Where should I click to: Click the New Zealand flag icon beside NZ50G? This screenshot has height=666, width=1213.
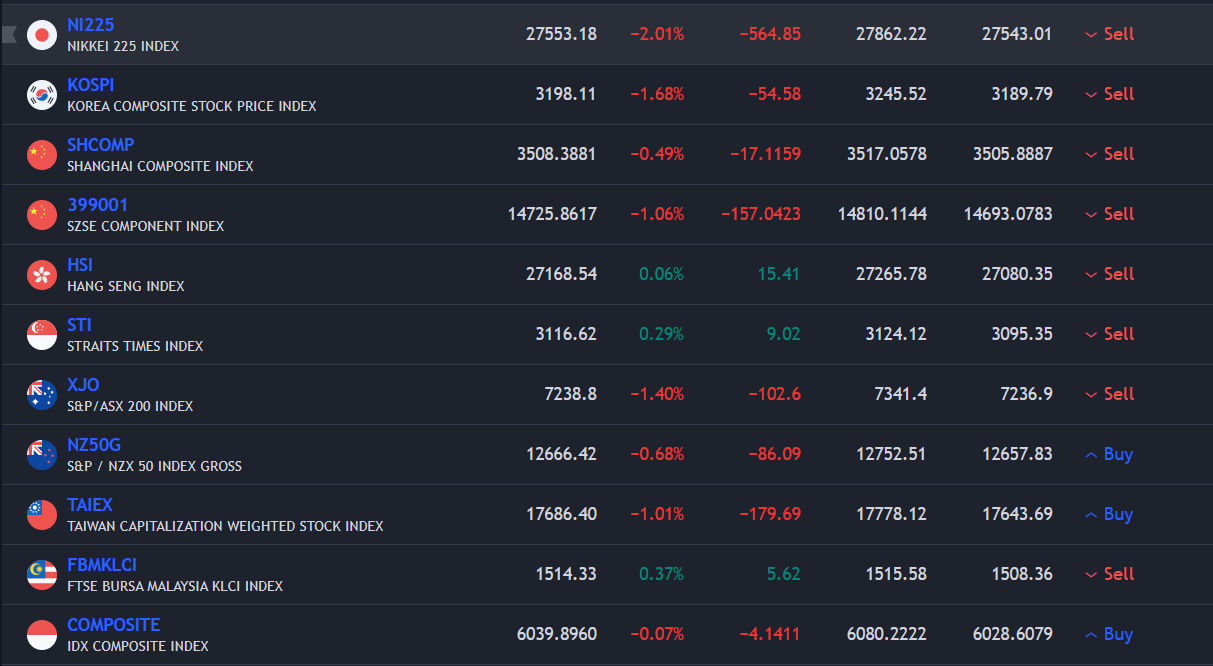pyautogui.click(x=42, y=454)
